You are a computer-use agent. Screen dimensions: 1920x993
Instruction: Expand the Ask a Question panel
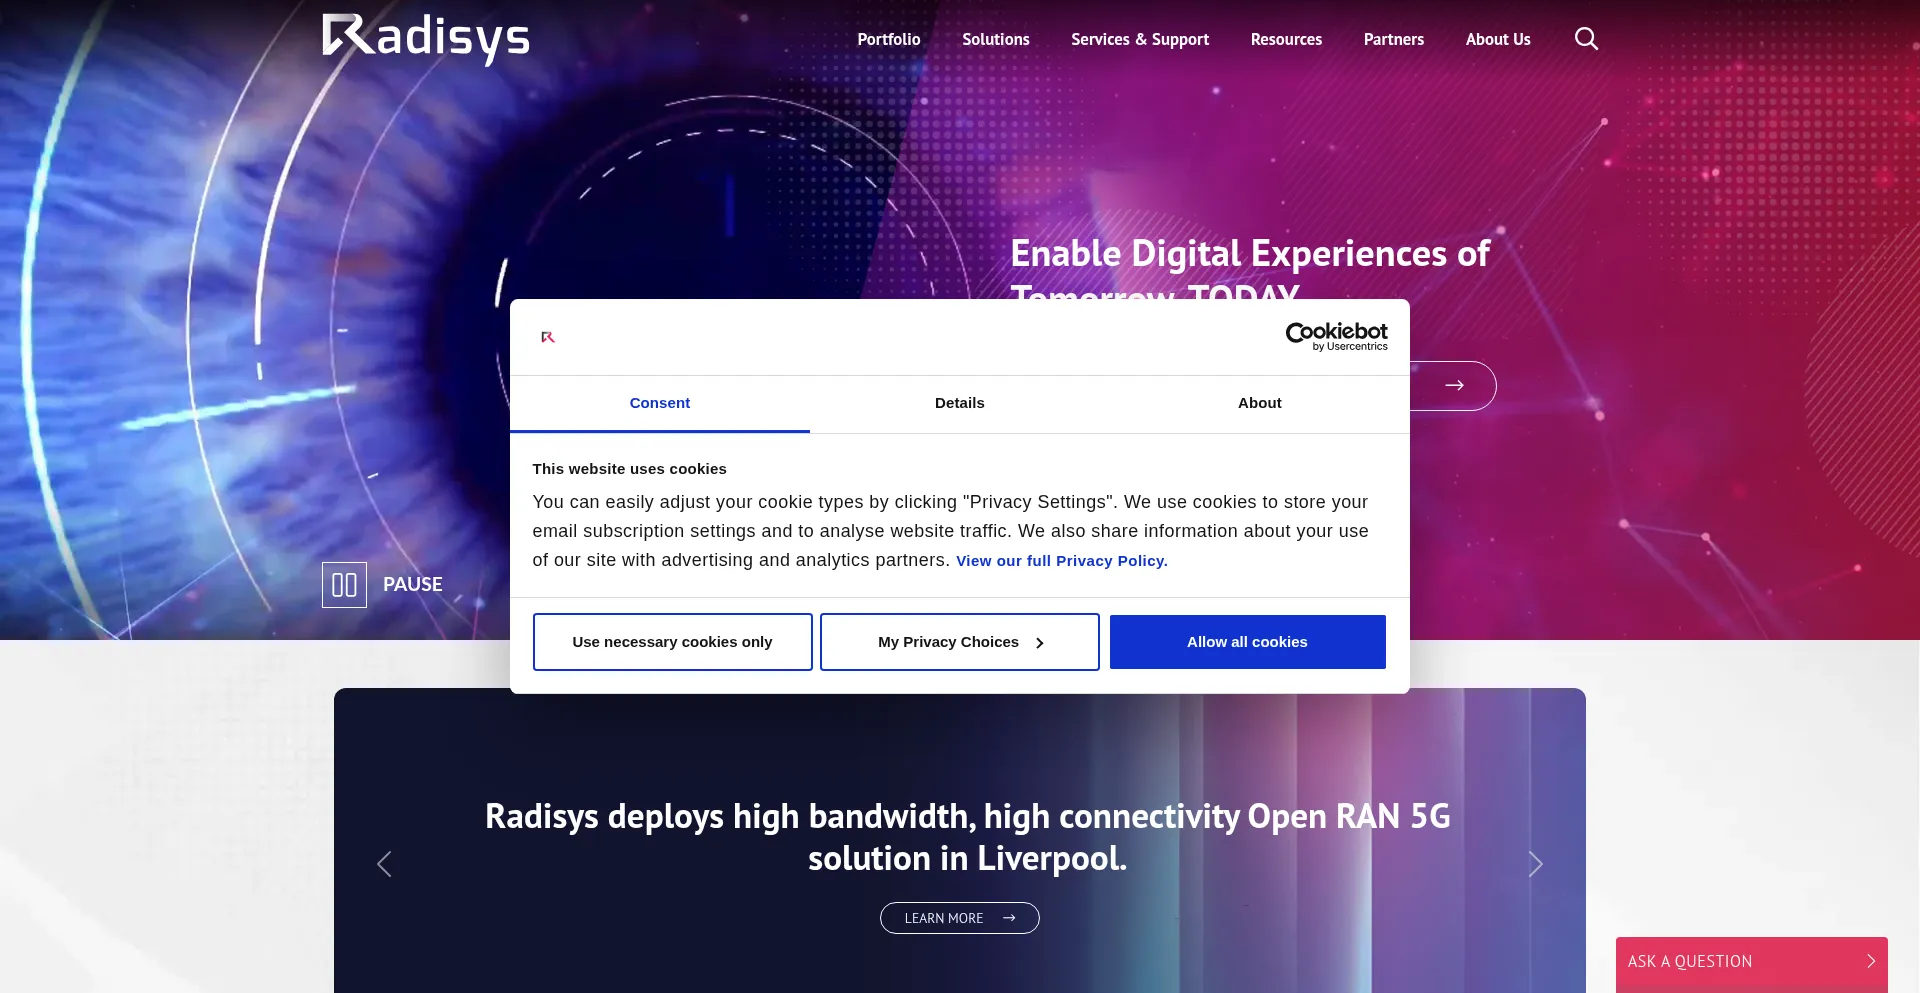pos(1751,962)
